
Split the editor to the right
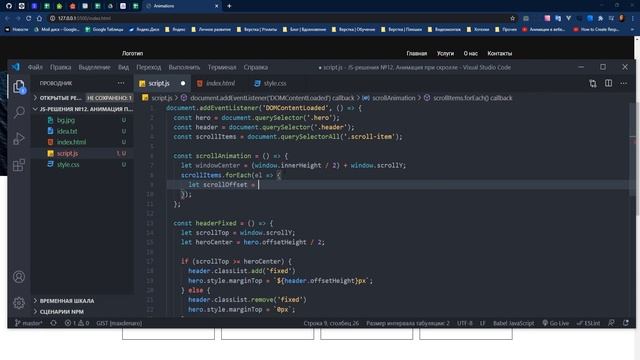(608, 83)
